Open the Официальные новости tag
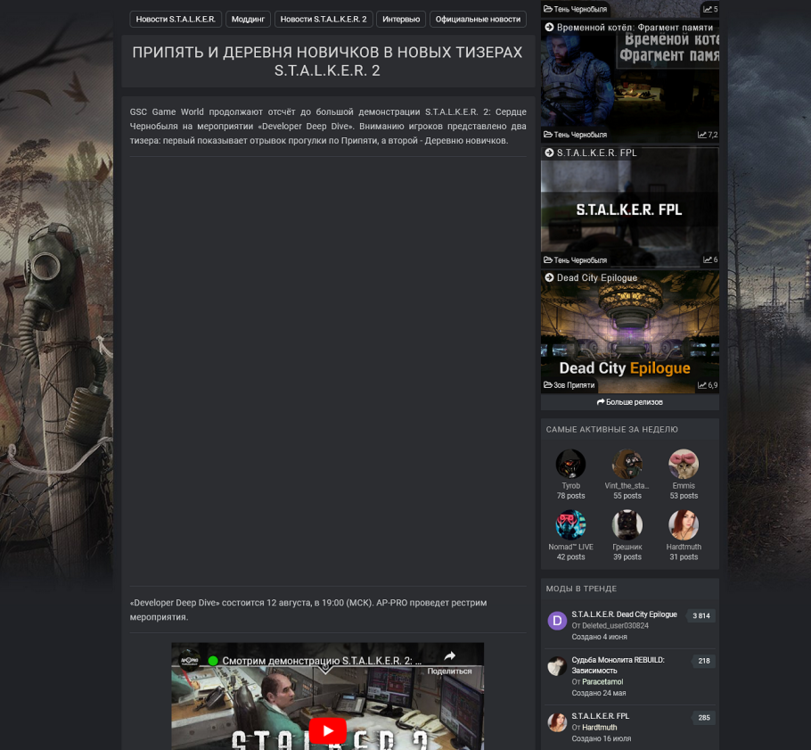The height and width of the screenshot is (750, 811). (x=478, y=19)
